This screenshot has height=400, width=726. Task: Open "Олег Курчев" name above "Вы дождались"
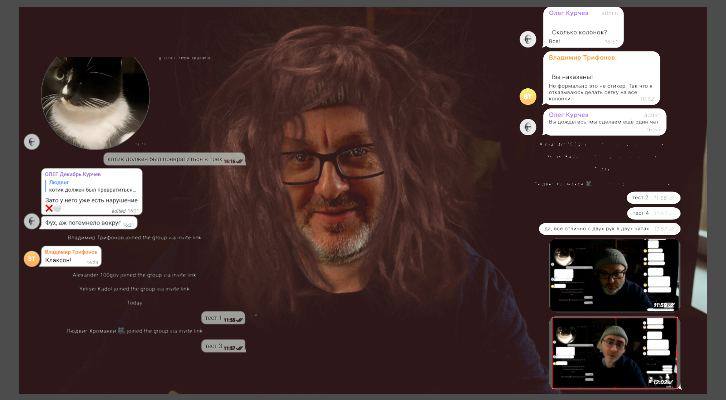(x=568, y=114)
